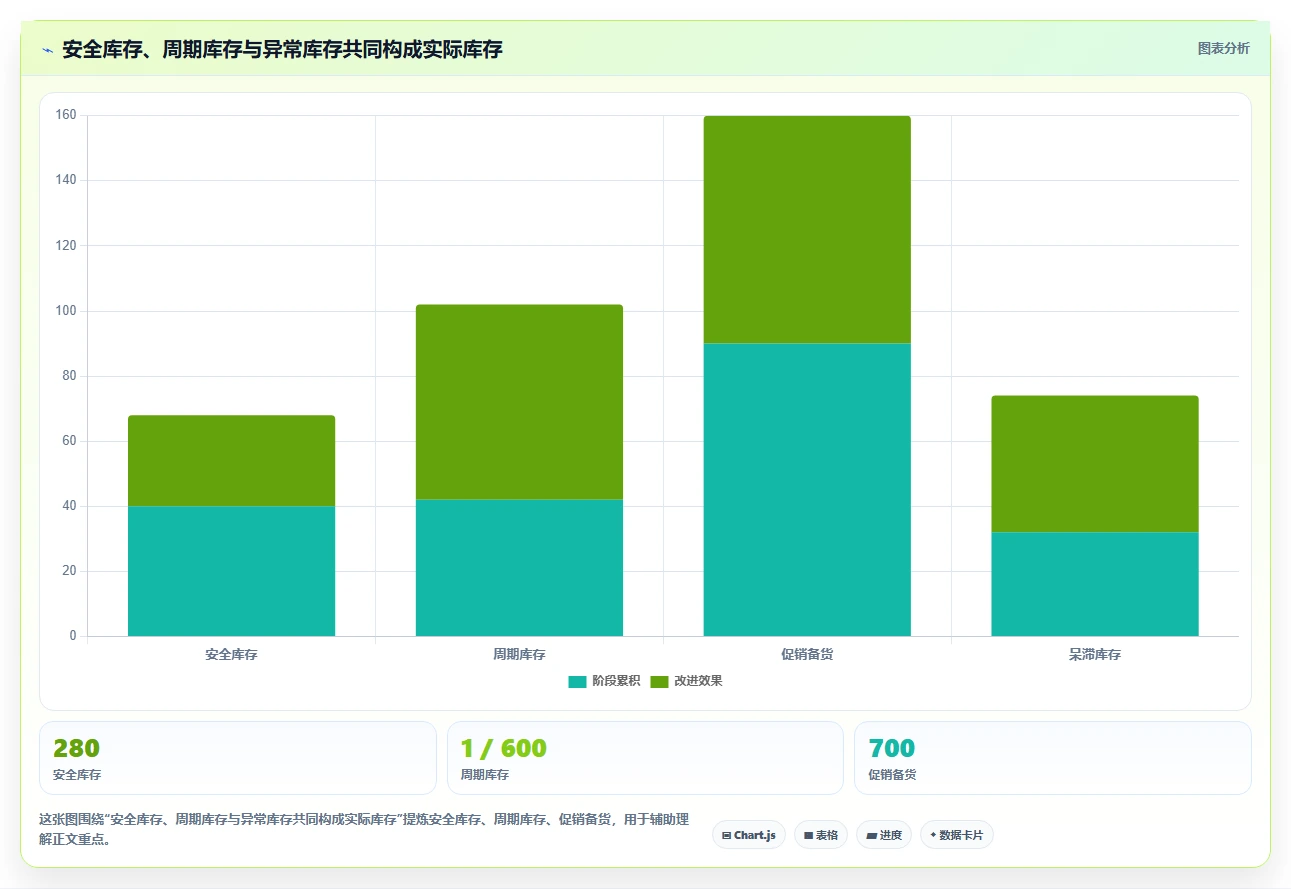Screen dimensions: 1291x889
Task: Click the x-axis label 安全库存
Action: tap(231, 655)
